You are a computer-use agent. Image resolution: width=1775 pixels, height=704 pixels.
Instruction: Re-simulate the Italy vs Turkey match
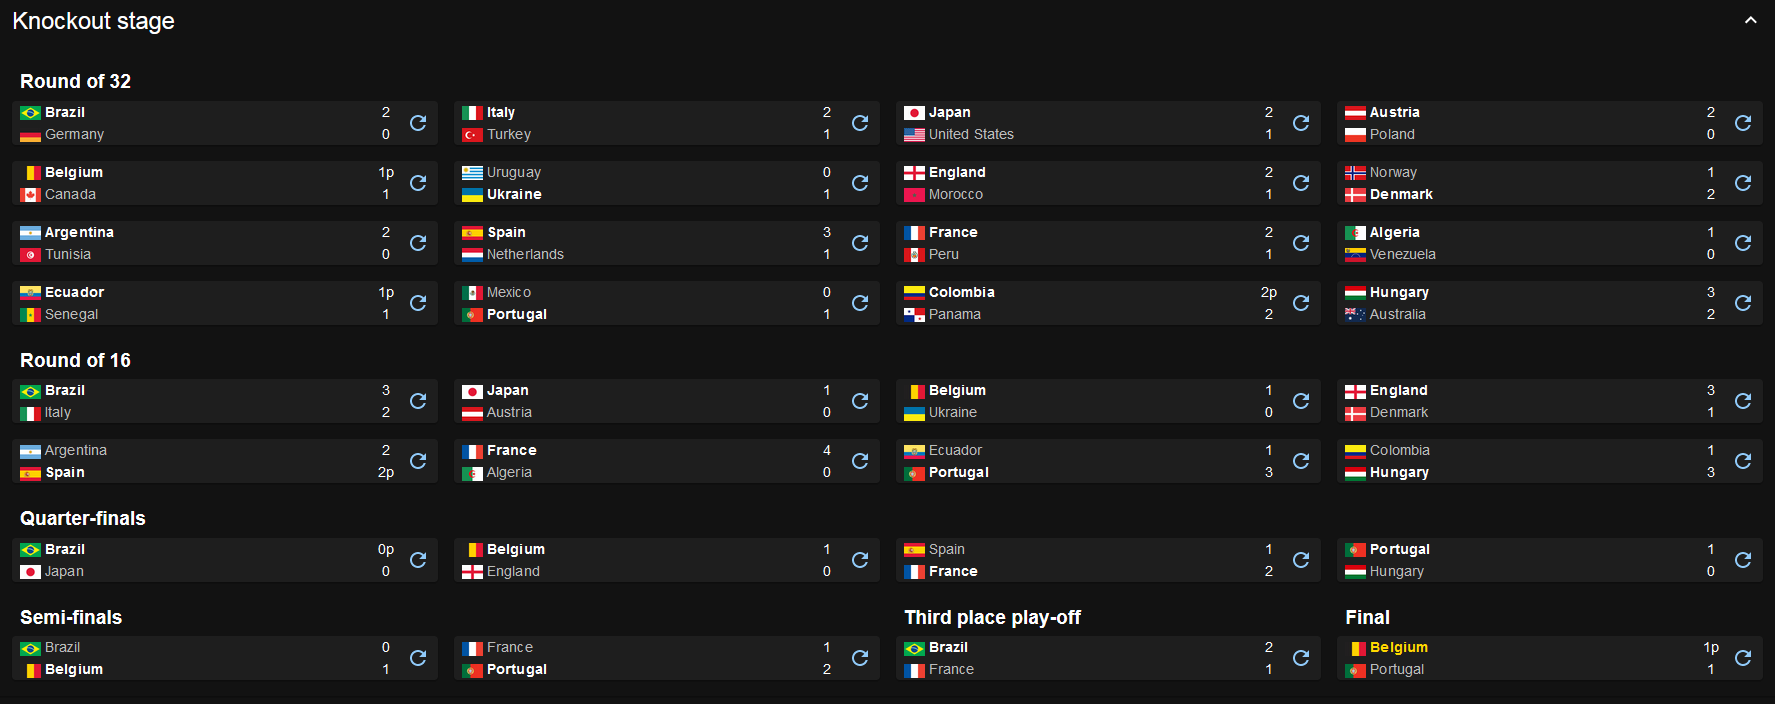[x=860, y=123]
